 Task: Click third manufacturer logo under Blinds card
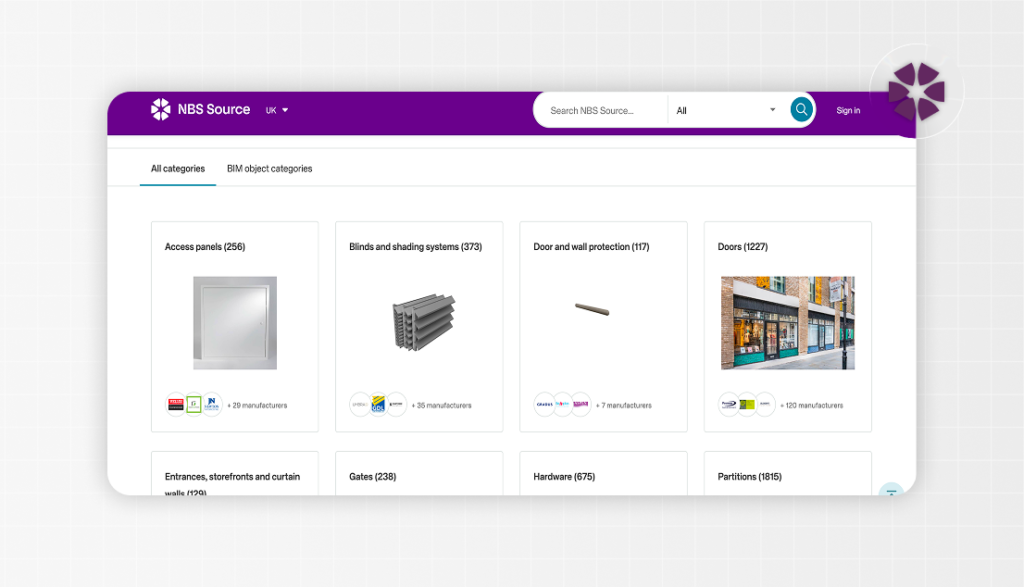tap(396, 405)
